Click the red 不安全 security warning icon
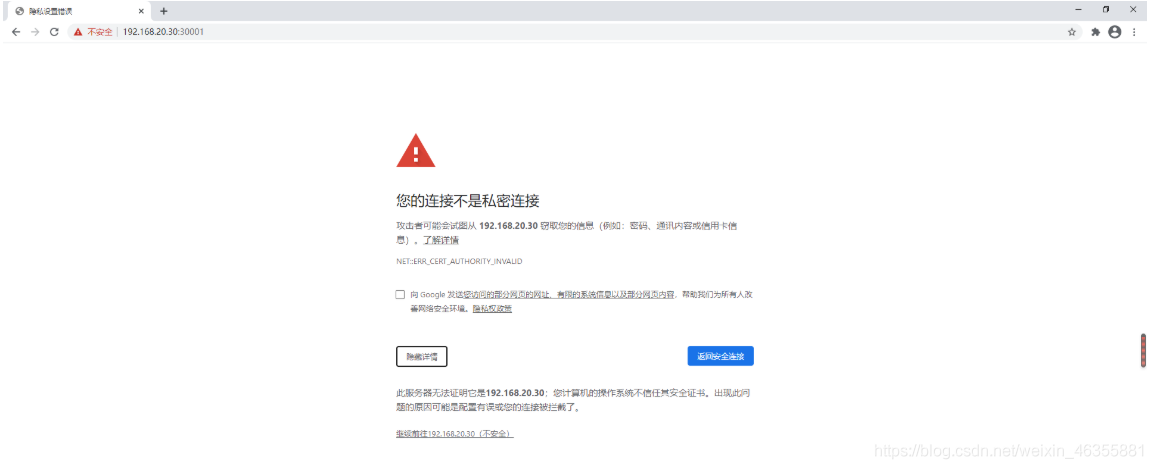This screenshot has width=1153, height=469. tap(78, 32)
